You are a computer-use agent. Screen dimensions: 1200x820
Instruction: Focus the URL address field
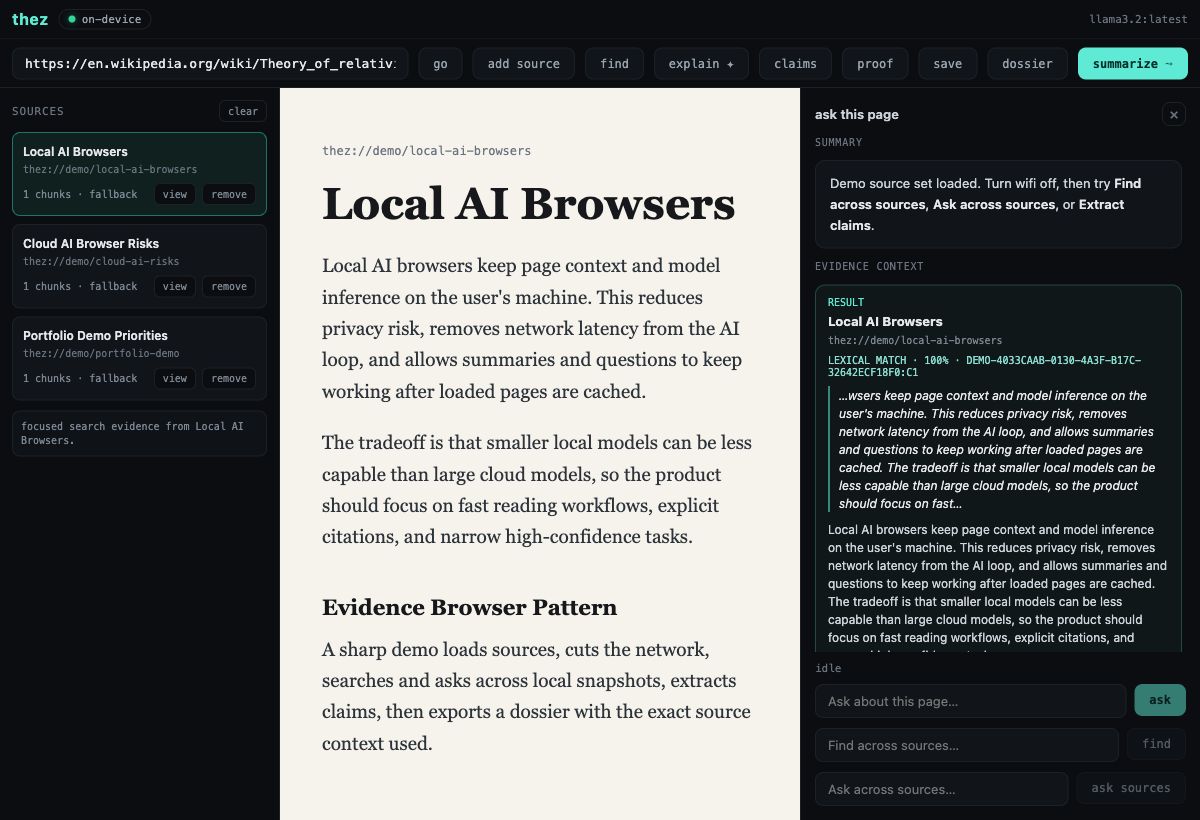[x=210, y=63]
